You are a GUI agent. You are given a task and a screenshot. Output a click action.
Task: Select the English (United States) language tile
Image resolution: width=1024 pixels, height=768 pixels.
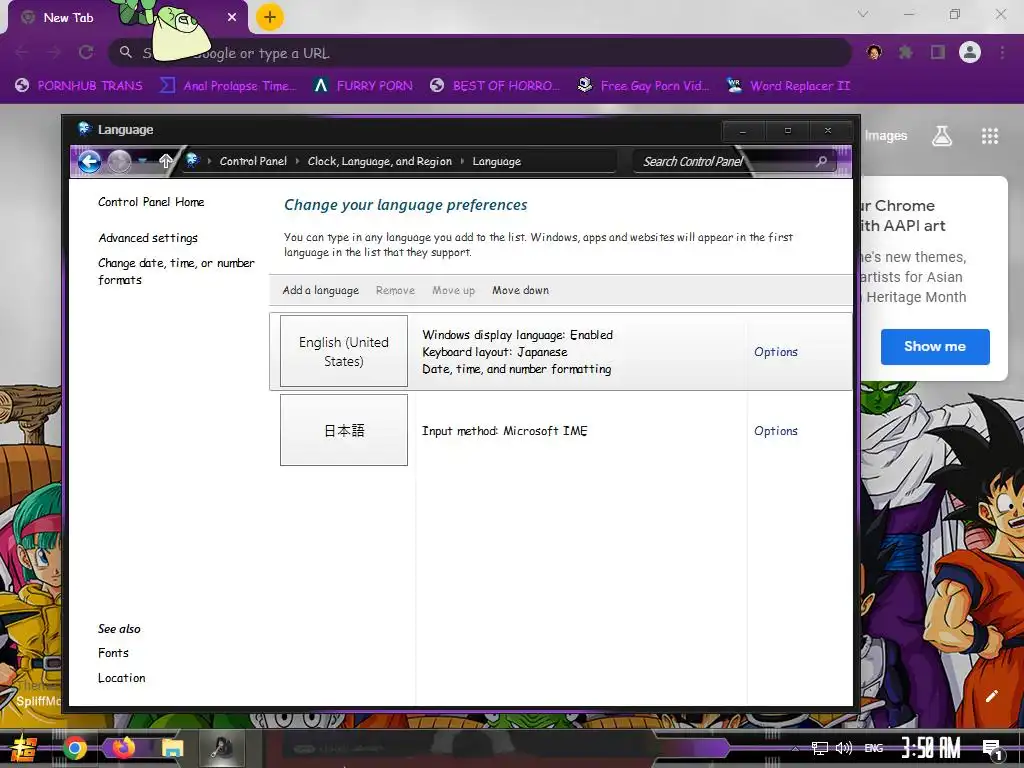pos(344,351)
